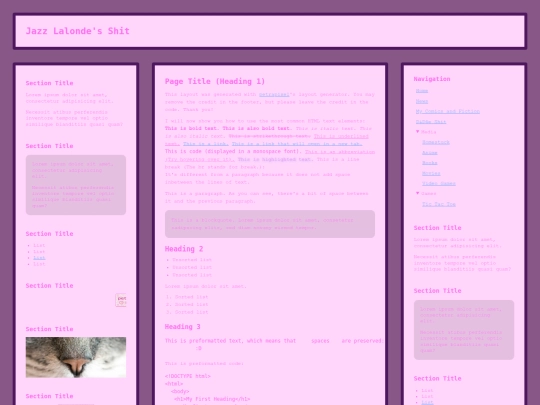Open the News navigation link
540x405 pixels.
[422, 101]
